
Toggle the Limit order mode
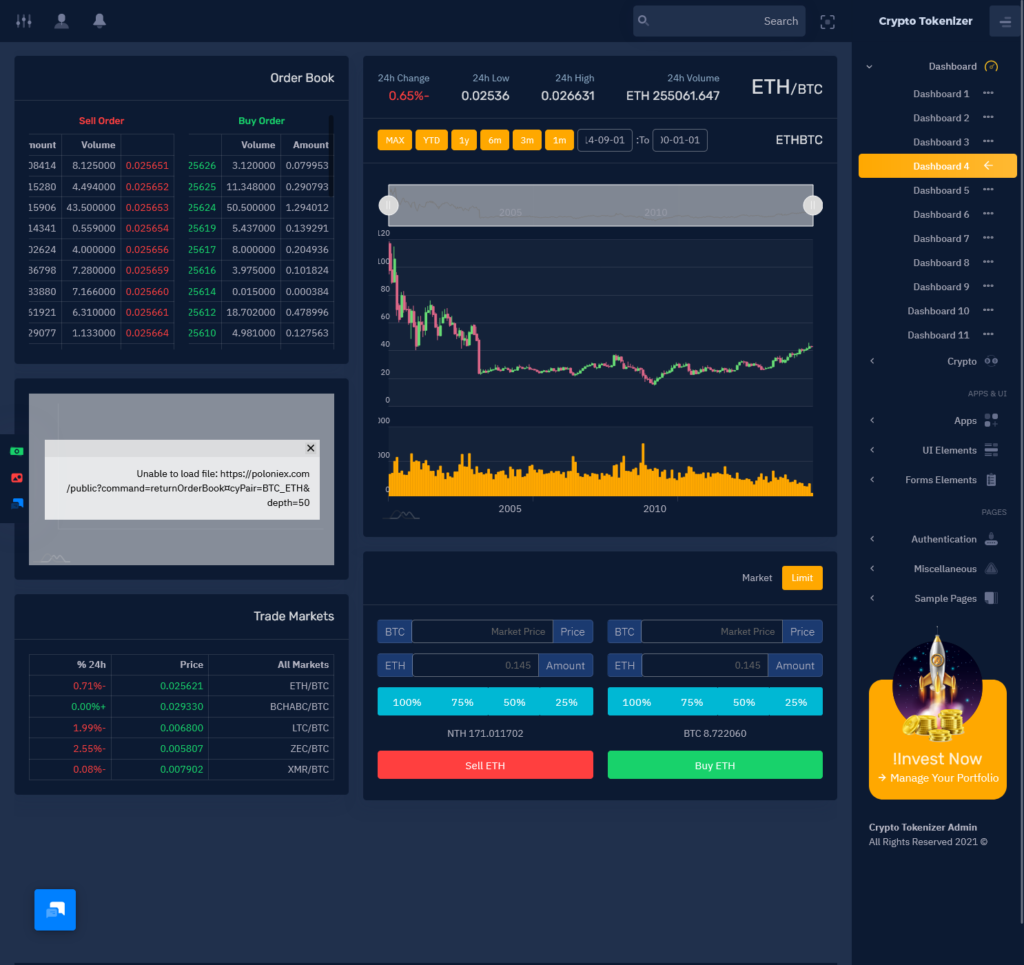(802, 577)
